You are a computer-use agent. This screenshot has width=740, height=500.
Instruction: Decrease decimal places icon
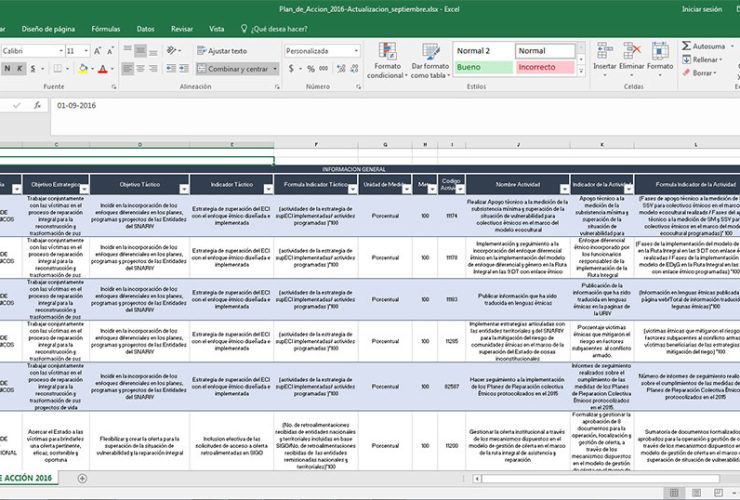tap(354, 69)
